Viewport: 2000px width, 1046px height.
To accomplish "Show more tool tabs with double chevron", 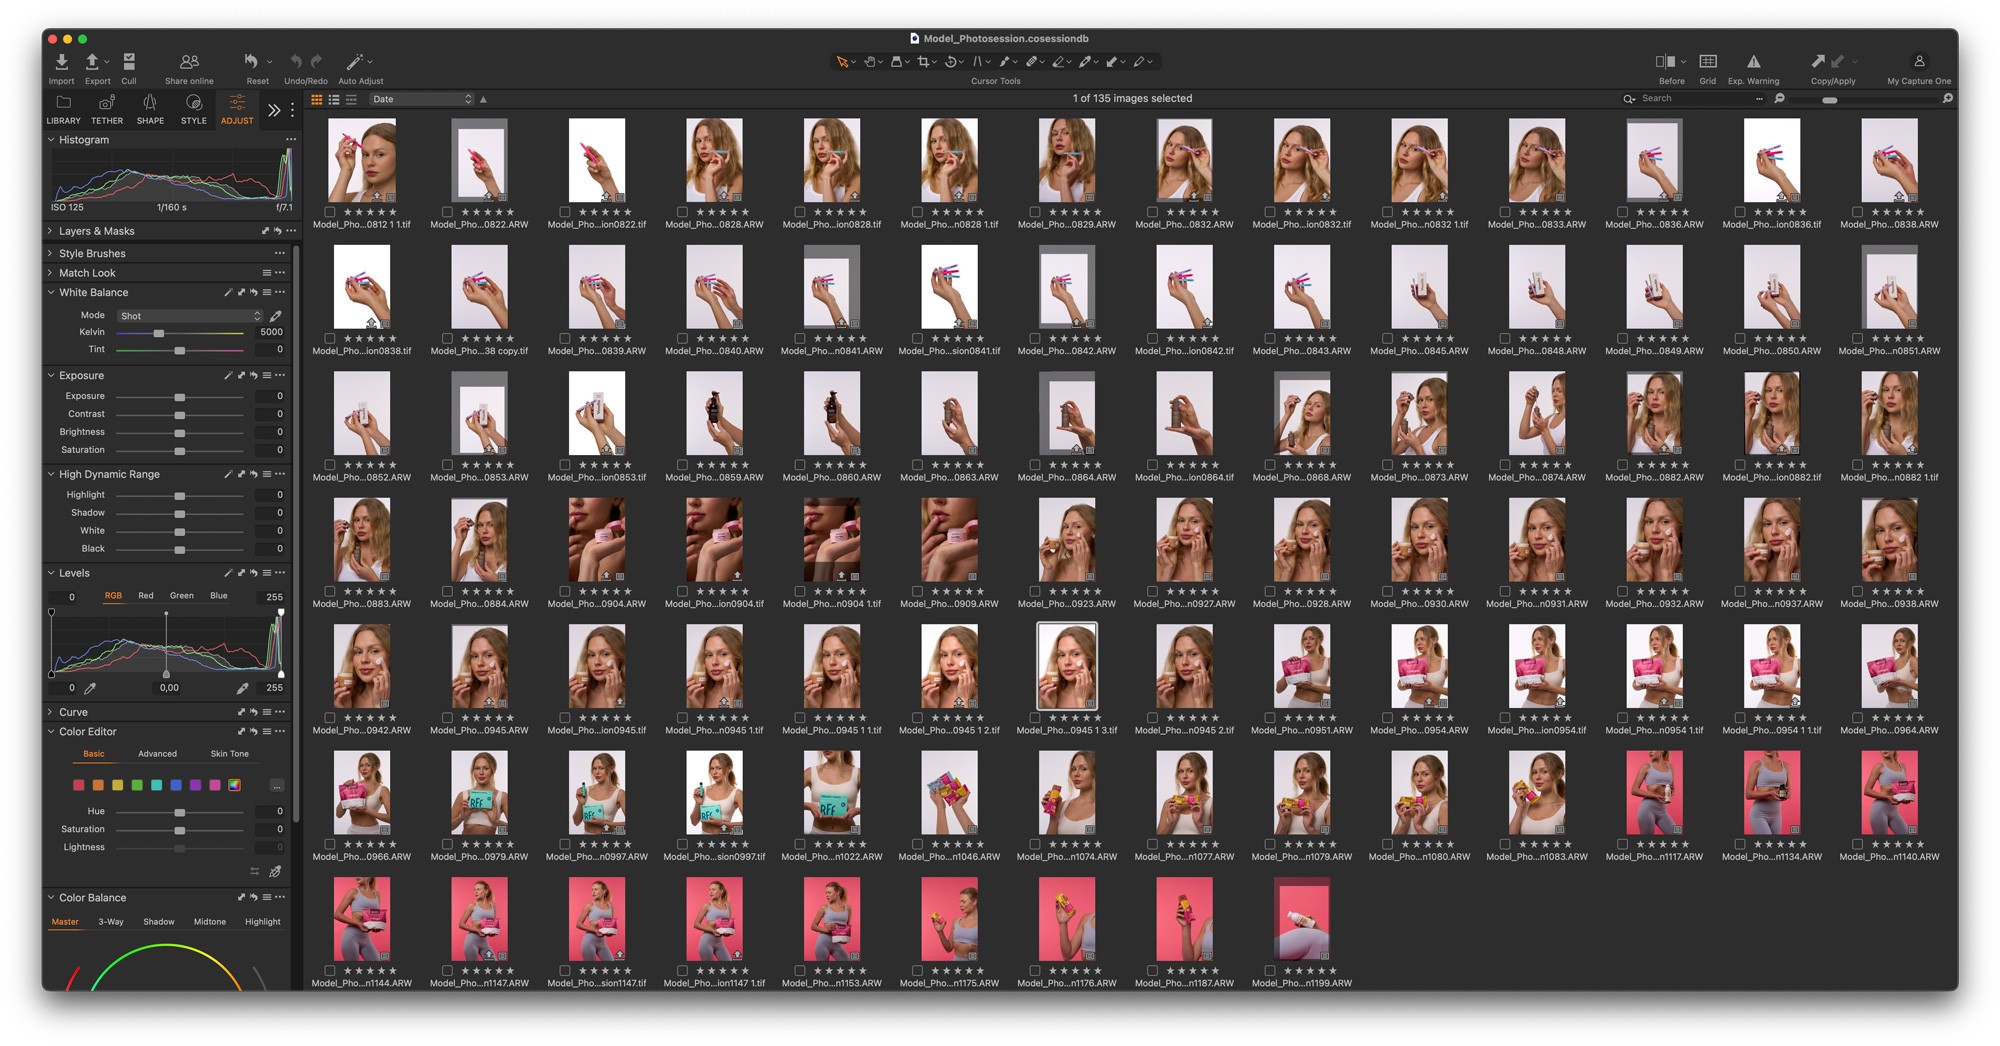I will tap(274, 110).
